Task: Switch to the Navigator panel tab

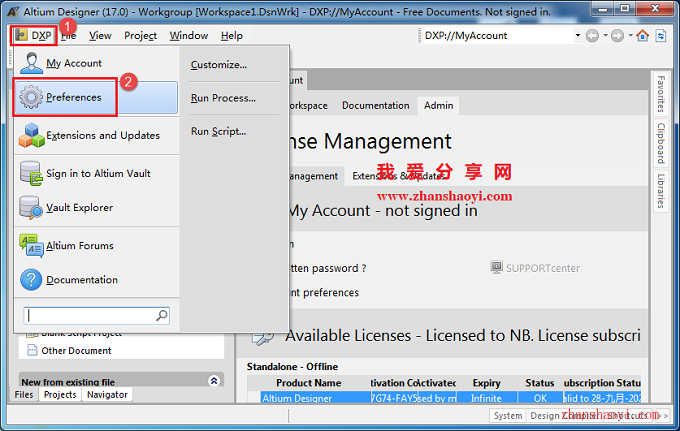Action: [x=107, y=395]
